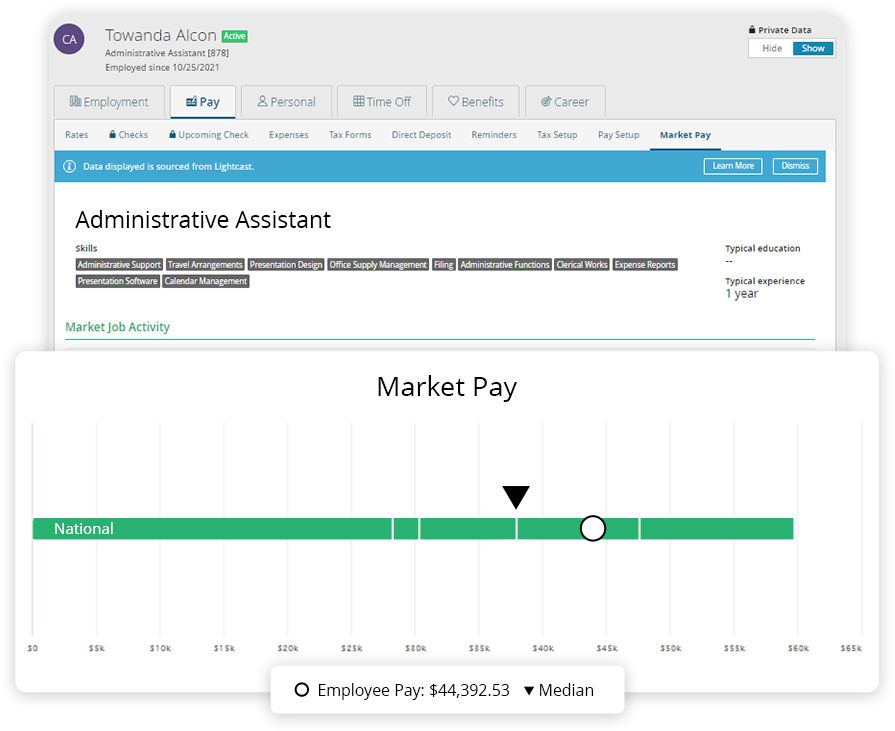This screenshot has width=895, height=731.
Task: Click the Active status badge
Action: coord(234,36)
